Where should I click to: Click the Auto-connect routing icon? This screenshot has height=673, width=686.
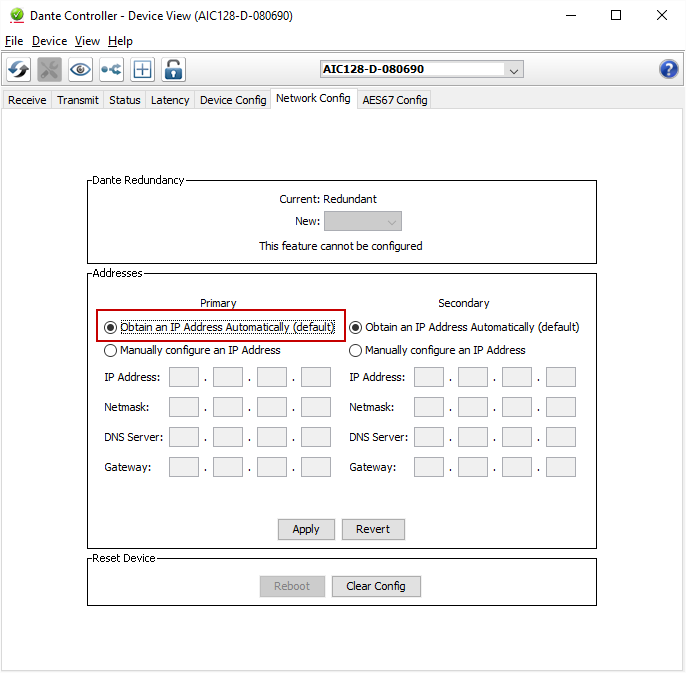click(x=111, y=70)
